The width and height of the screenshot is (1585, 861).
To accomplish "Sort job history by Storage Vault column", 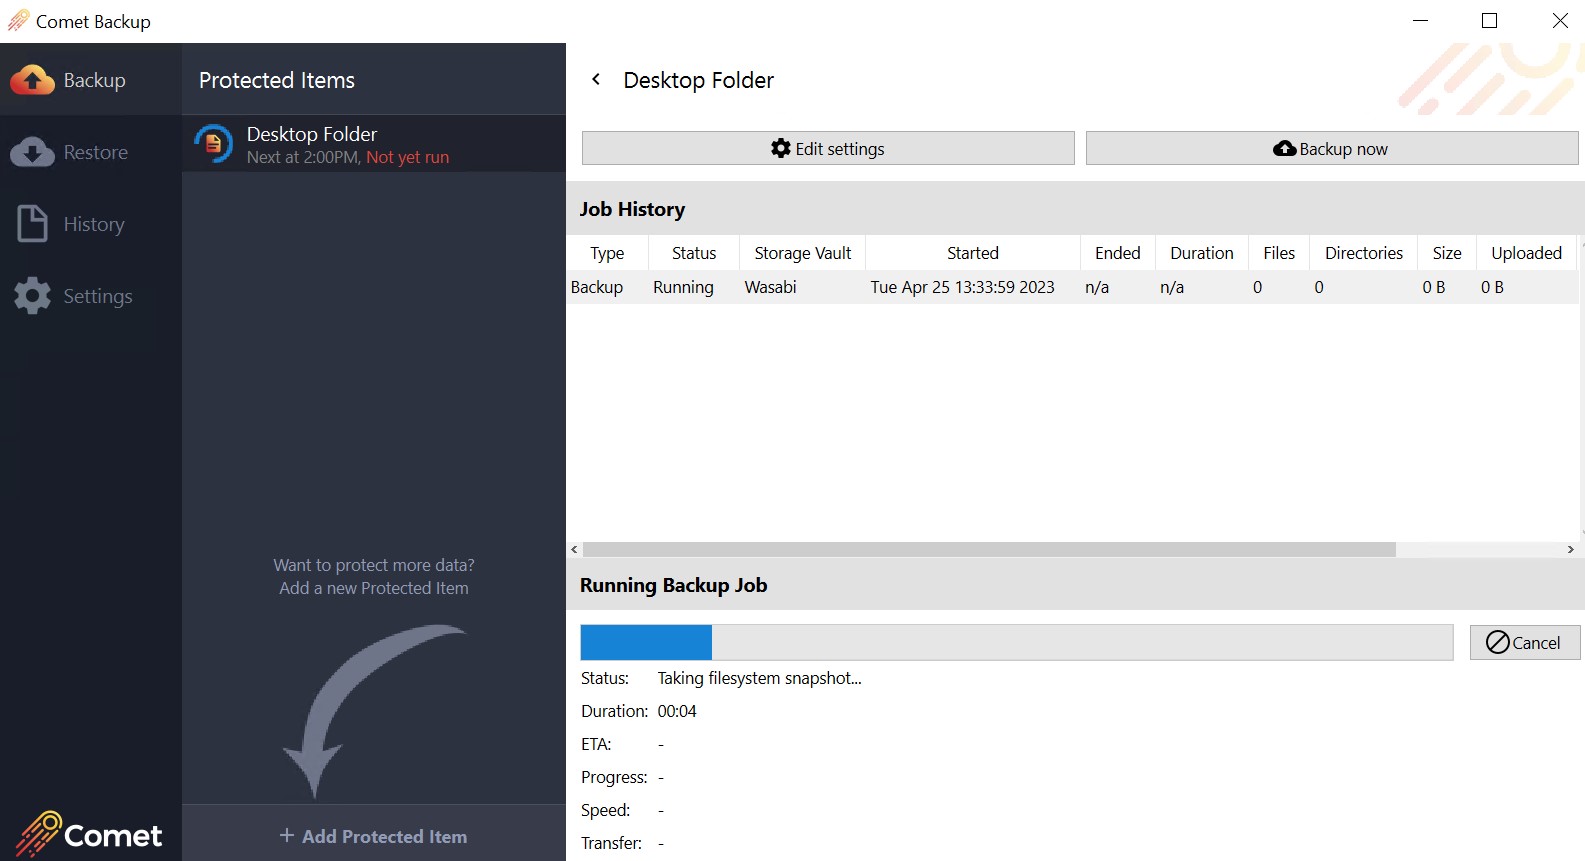I will click(x=803, y=253).
